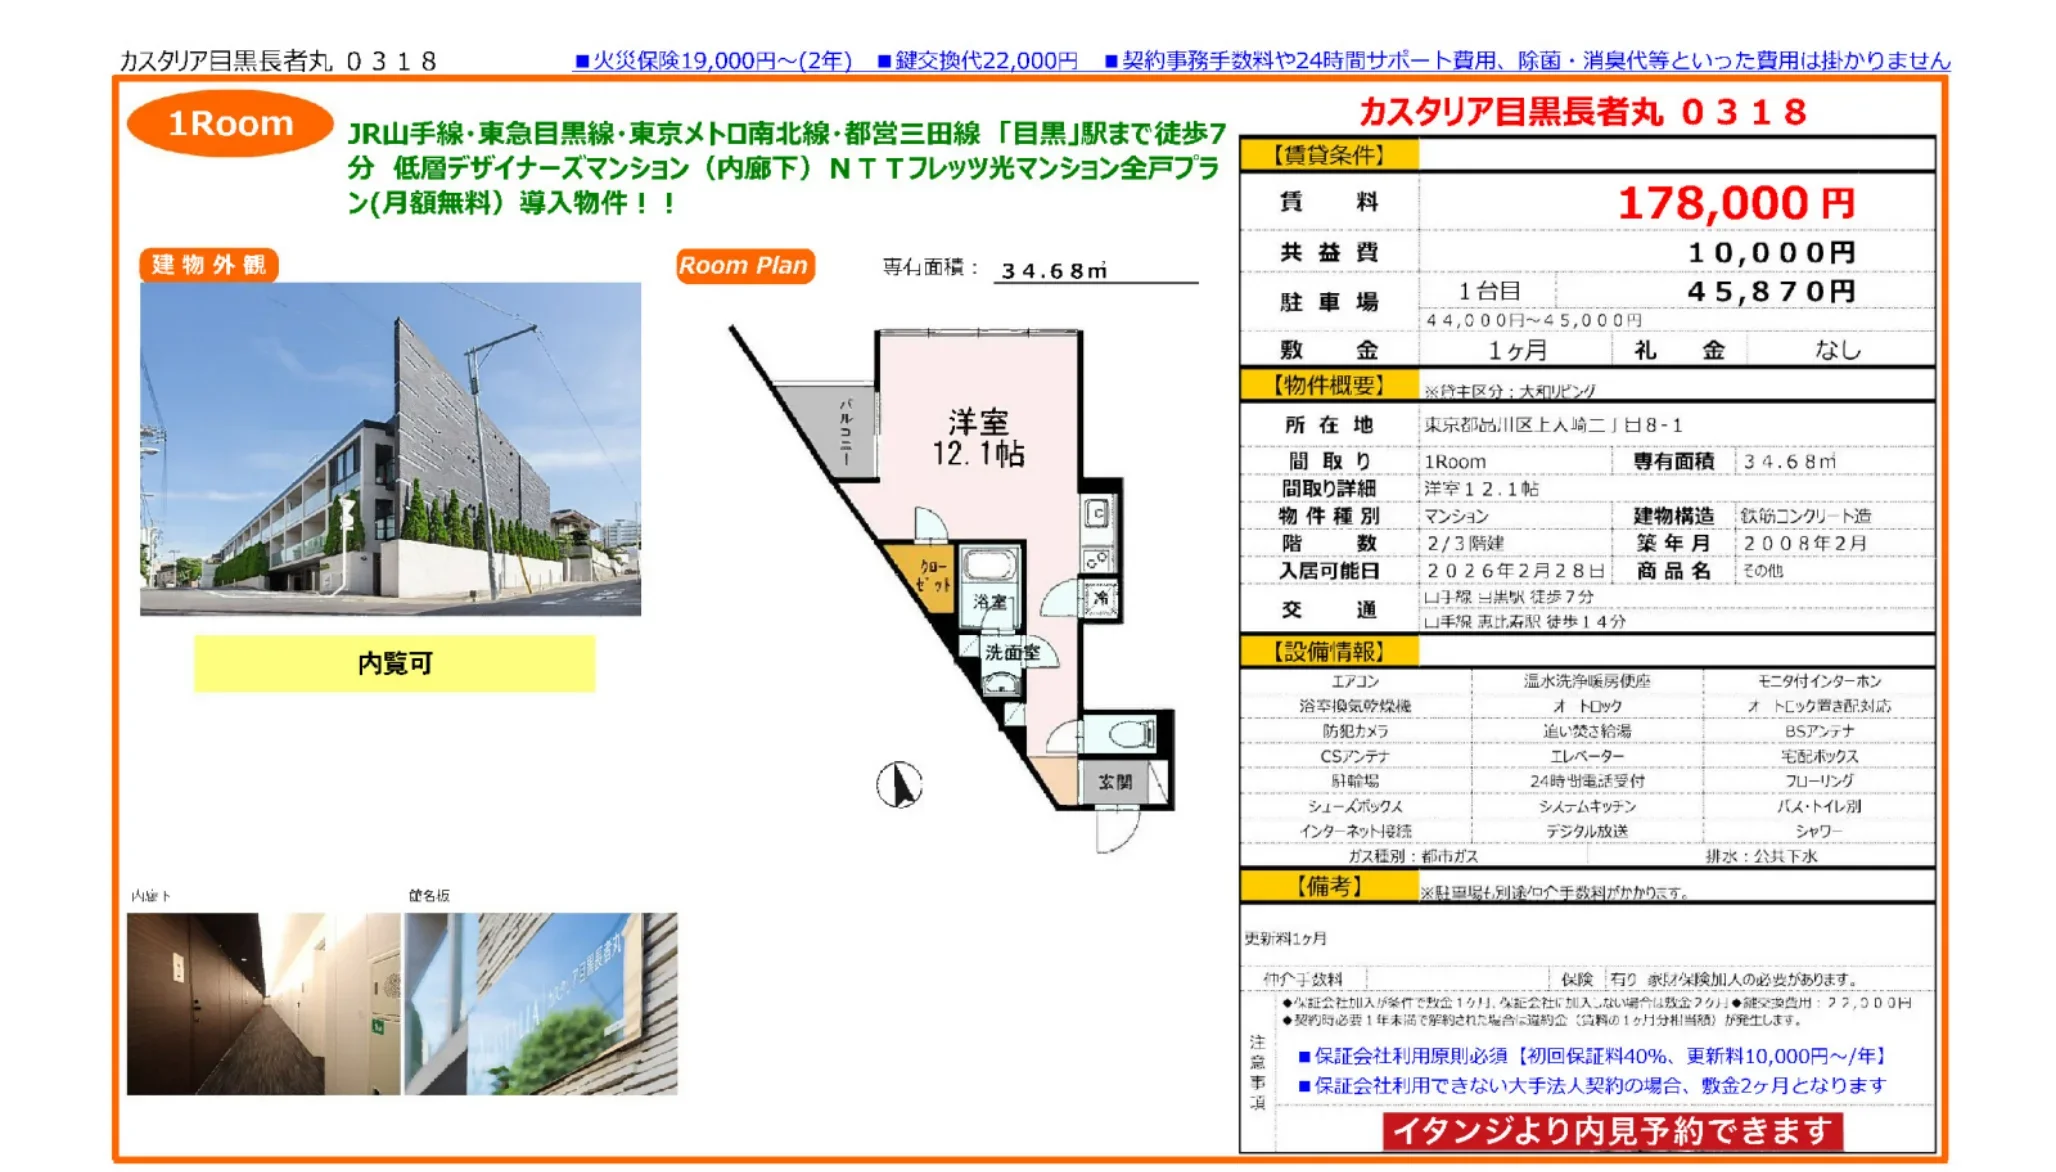The width and height of the screenshot is (2056, 1172).
Task: Click the north compass arrow icon
Action: pyautogui.click(x=898, y=784)
